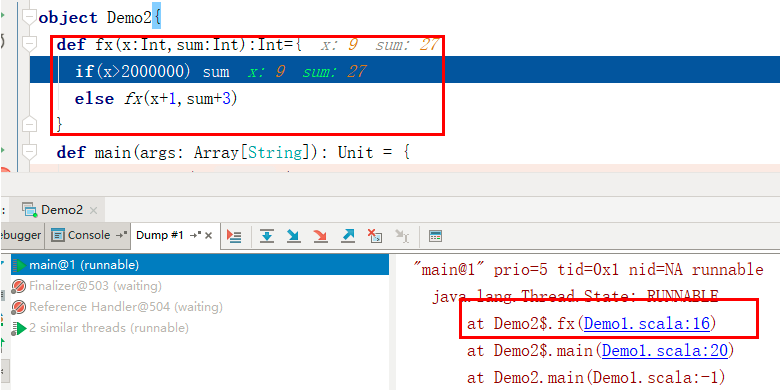The height and width of the screenshot is (390, 781).
Task: Collapse the def main method fold
Action: 30,151
